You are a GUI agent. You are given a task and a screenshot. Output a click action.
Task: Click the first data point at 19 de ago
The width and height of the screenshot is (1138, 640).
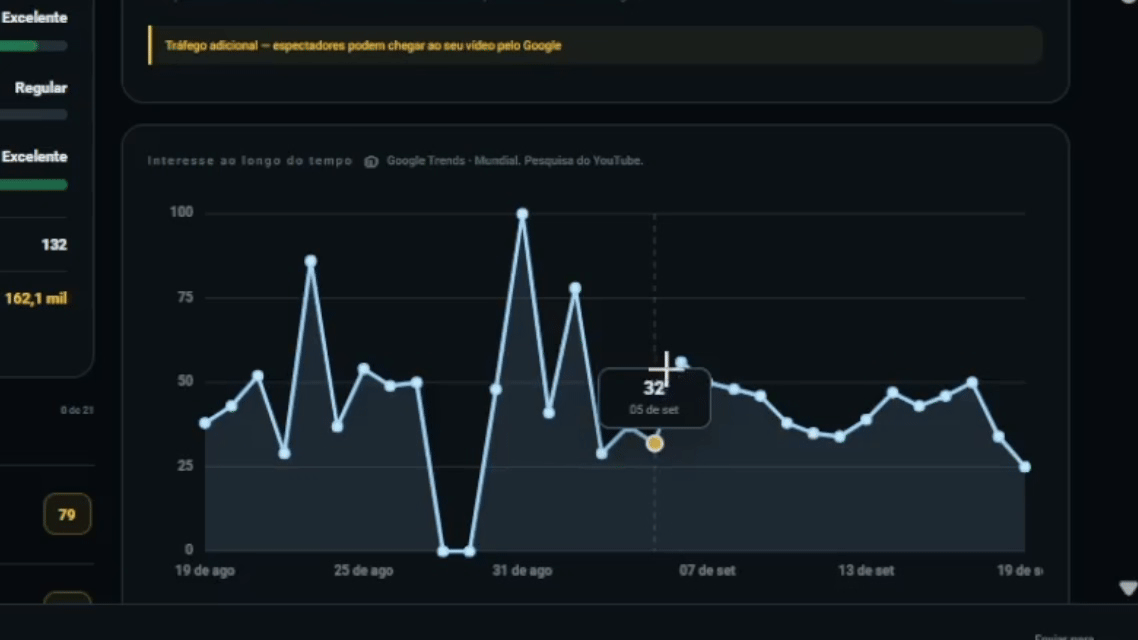coord(205,422)
